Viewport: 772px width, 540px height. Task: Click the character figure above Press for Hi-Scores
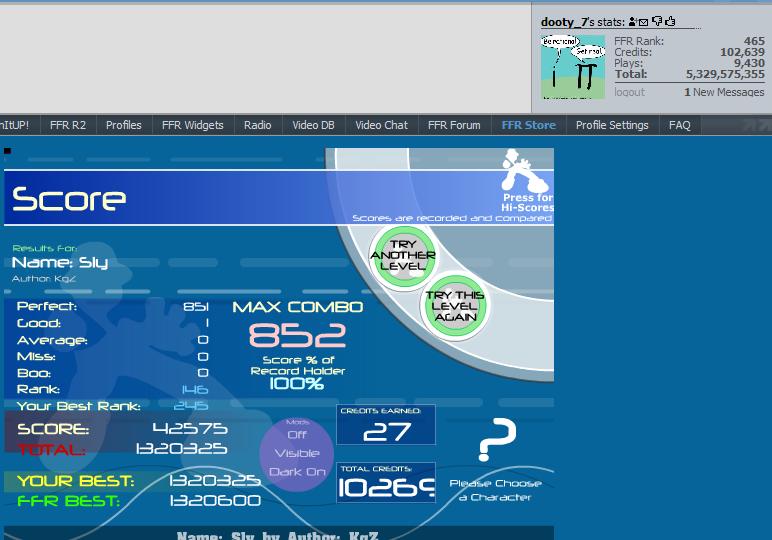(524, 170)
